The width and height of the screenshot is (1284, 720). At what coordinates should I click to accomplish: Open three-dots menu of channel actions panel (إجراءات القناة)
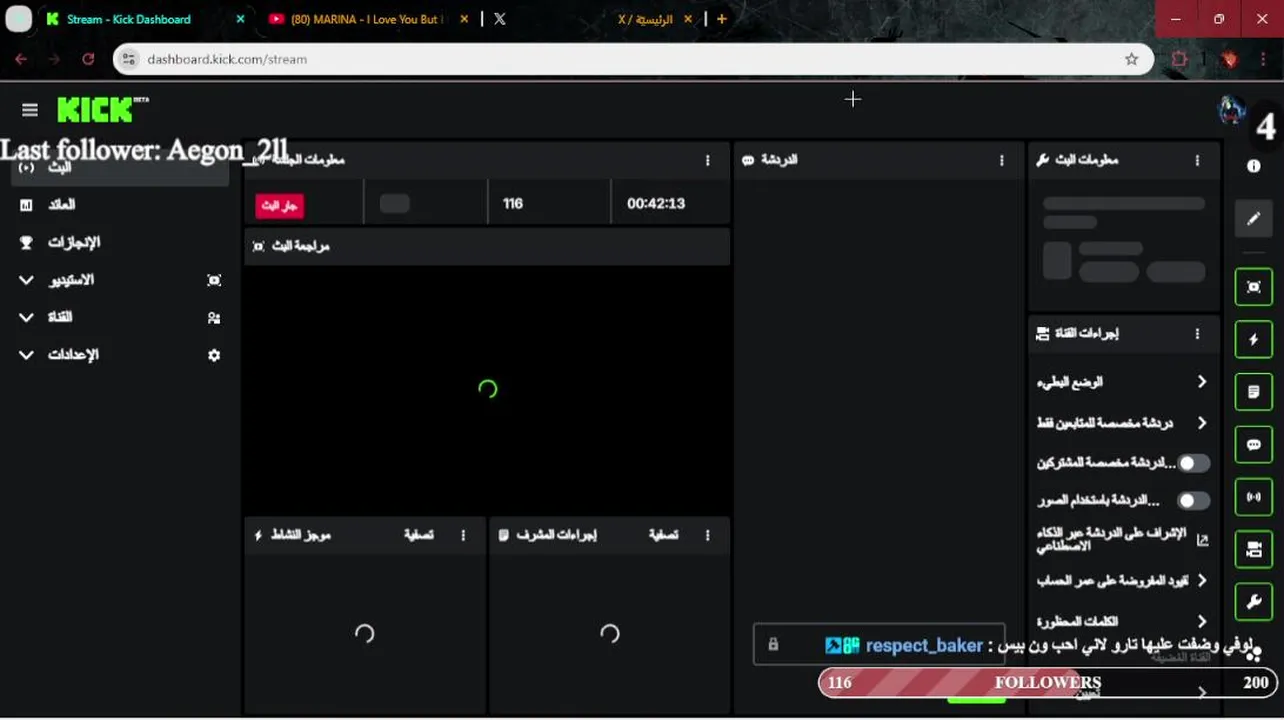pos(1197,334)
